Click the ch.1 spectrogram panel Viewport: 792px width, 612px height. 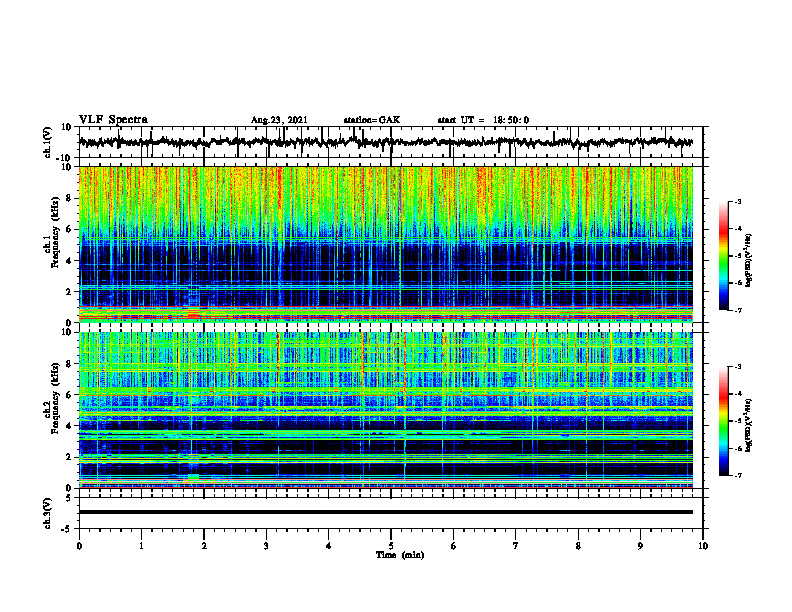point(386,244)
